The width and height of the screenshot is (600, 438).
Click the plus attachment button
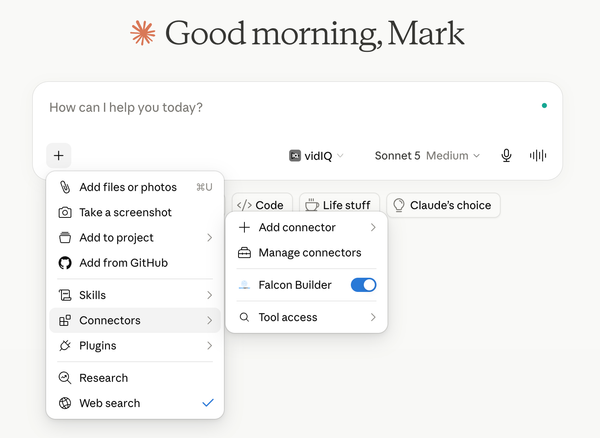coord(59,156)
